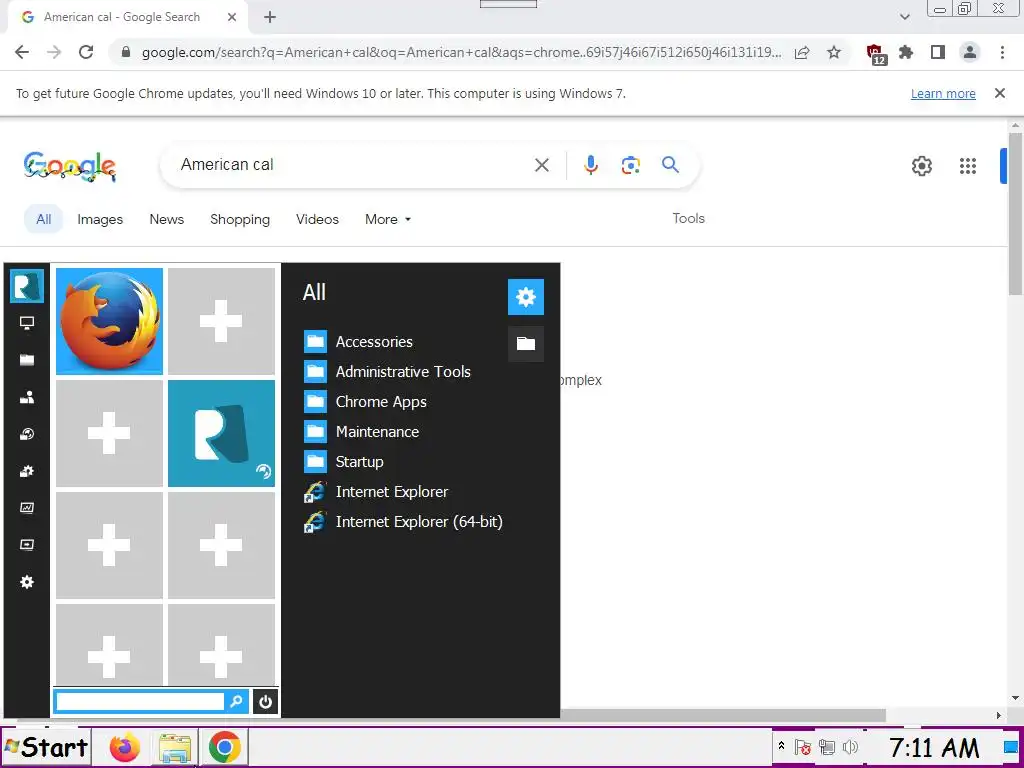This screenshot has height=768, width=1024.
Task: Submit the Google search with the magnifier icon
Action: [671, 165]
